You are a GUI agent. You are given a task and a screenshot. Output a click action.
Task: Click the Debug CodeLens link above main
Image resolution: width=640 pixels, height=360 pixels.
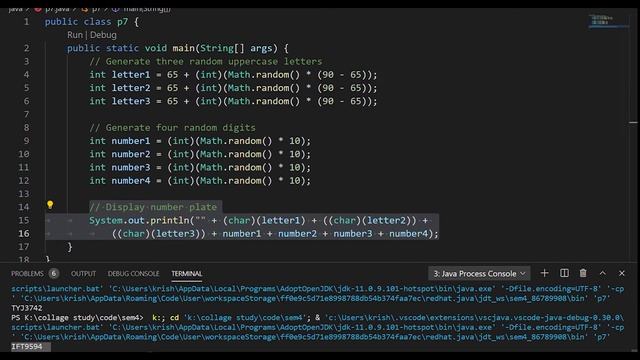coord(103,35)
